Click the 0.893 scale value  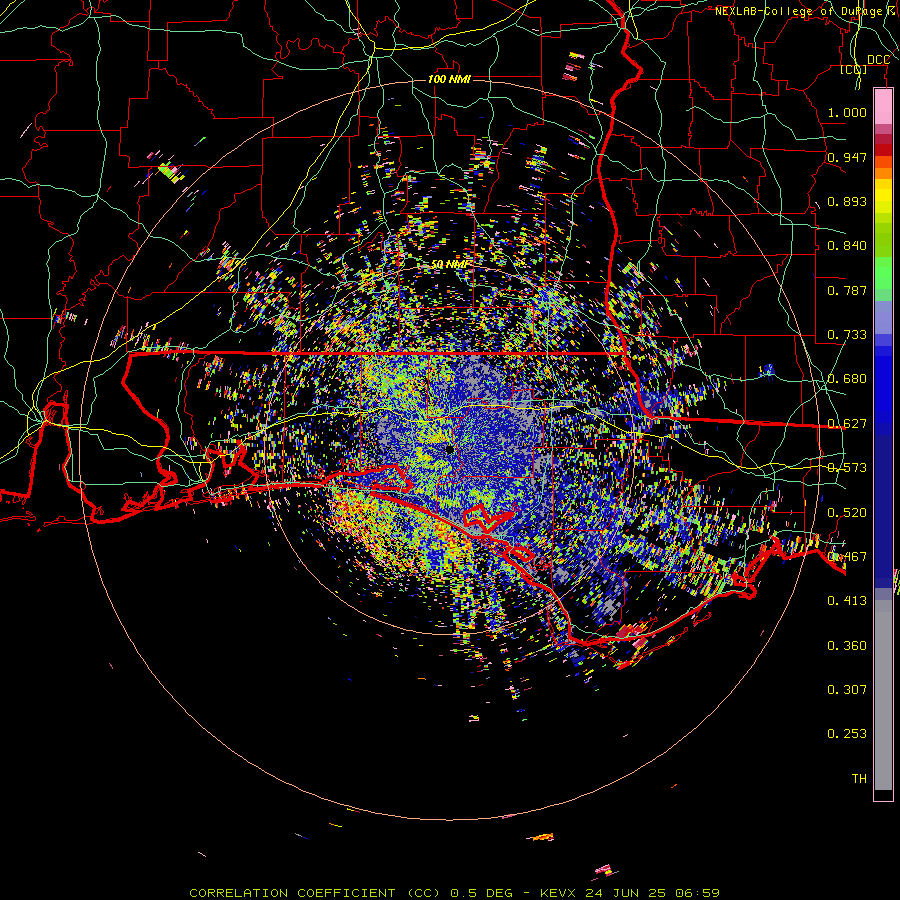[847, 201]
